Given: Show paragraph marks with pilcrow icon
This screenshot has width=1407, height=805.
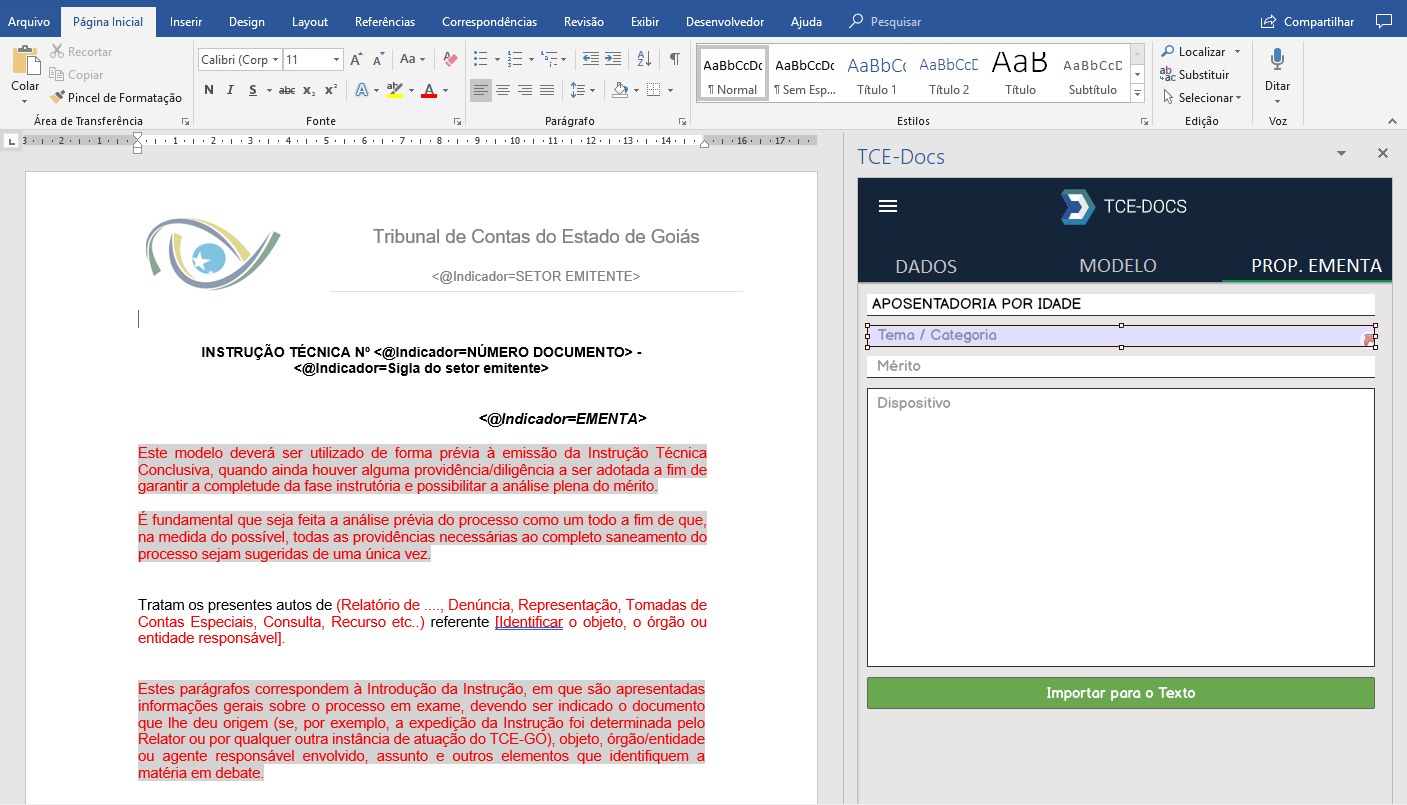Looking at the screenshot, I should (x=675, y=60).
